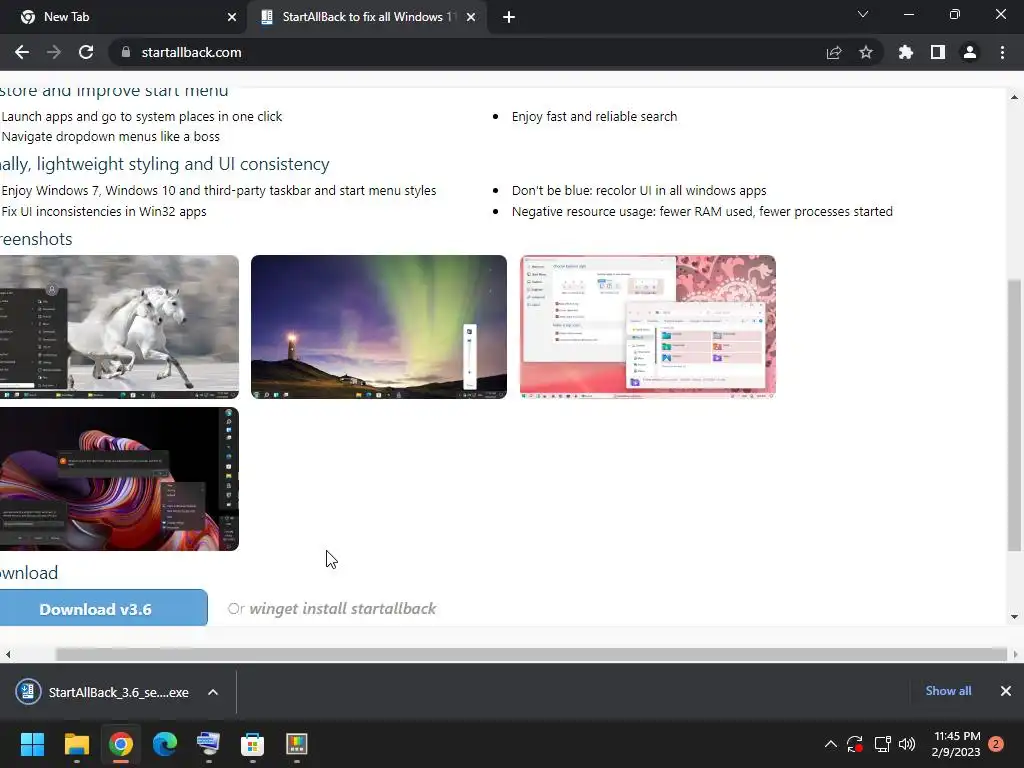Click the scroll left arrow
1024x768 pixels.
click(x=8, y=654)
